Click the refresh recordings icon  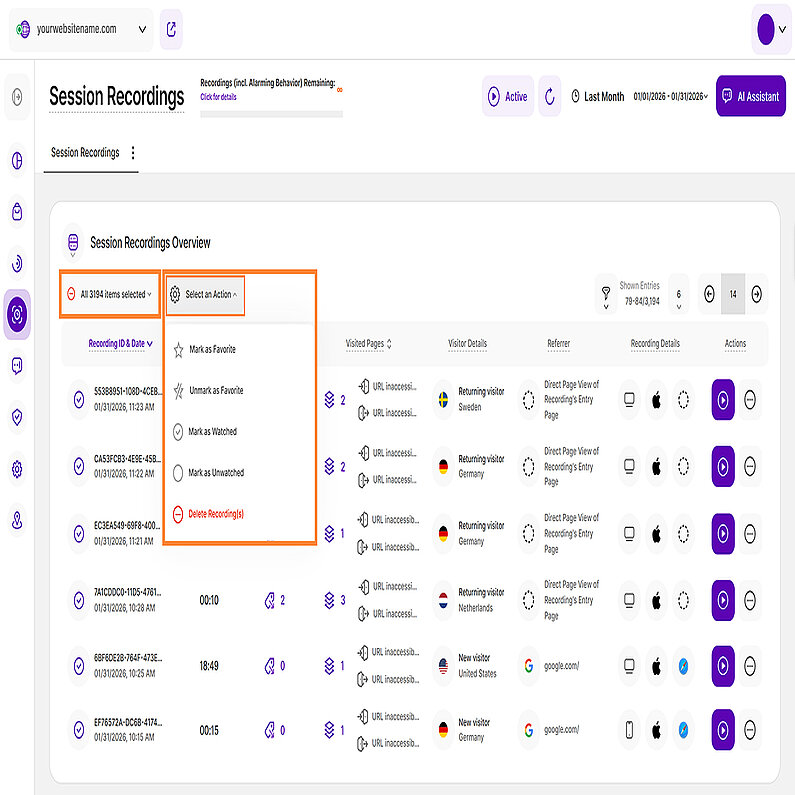[x=549, y=96]
